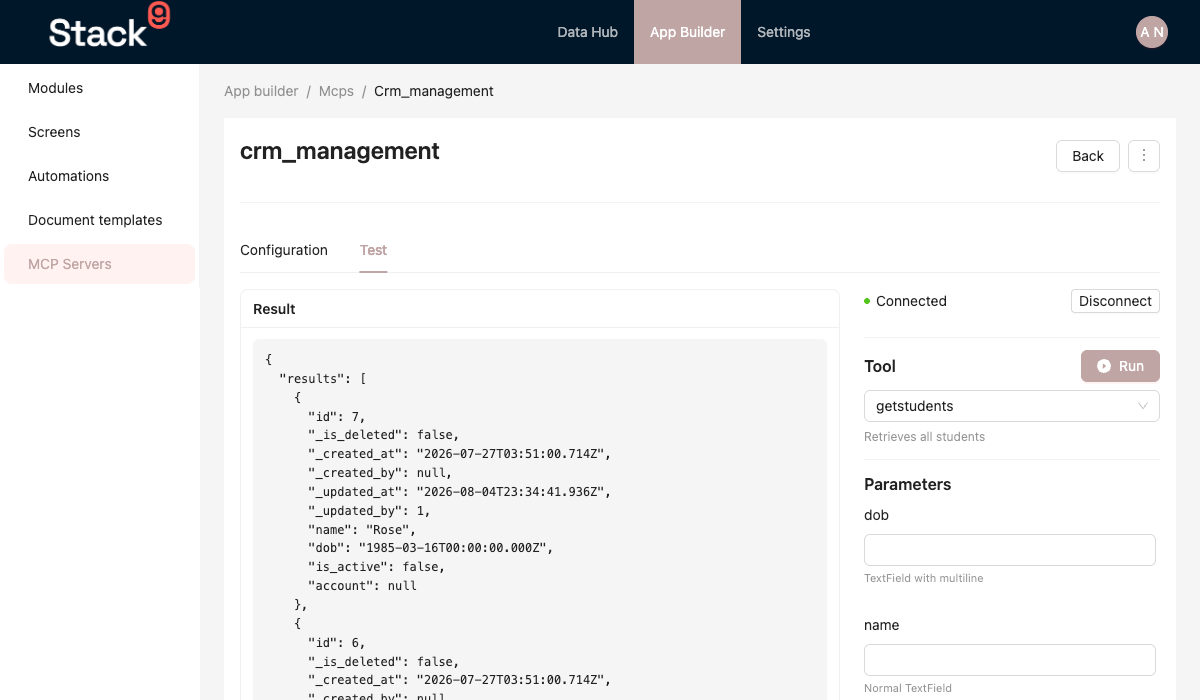Run the selected tool
The image size is (1200, 700).
(x=1120, y=366)
